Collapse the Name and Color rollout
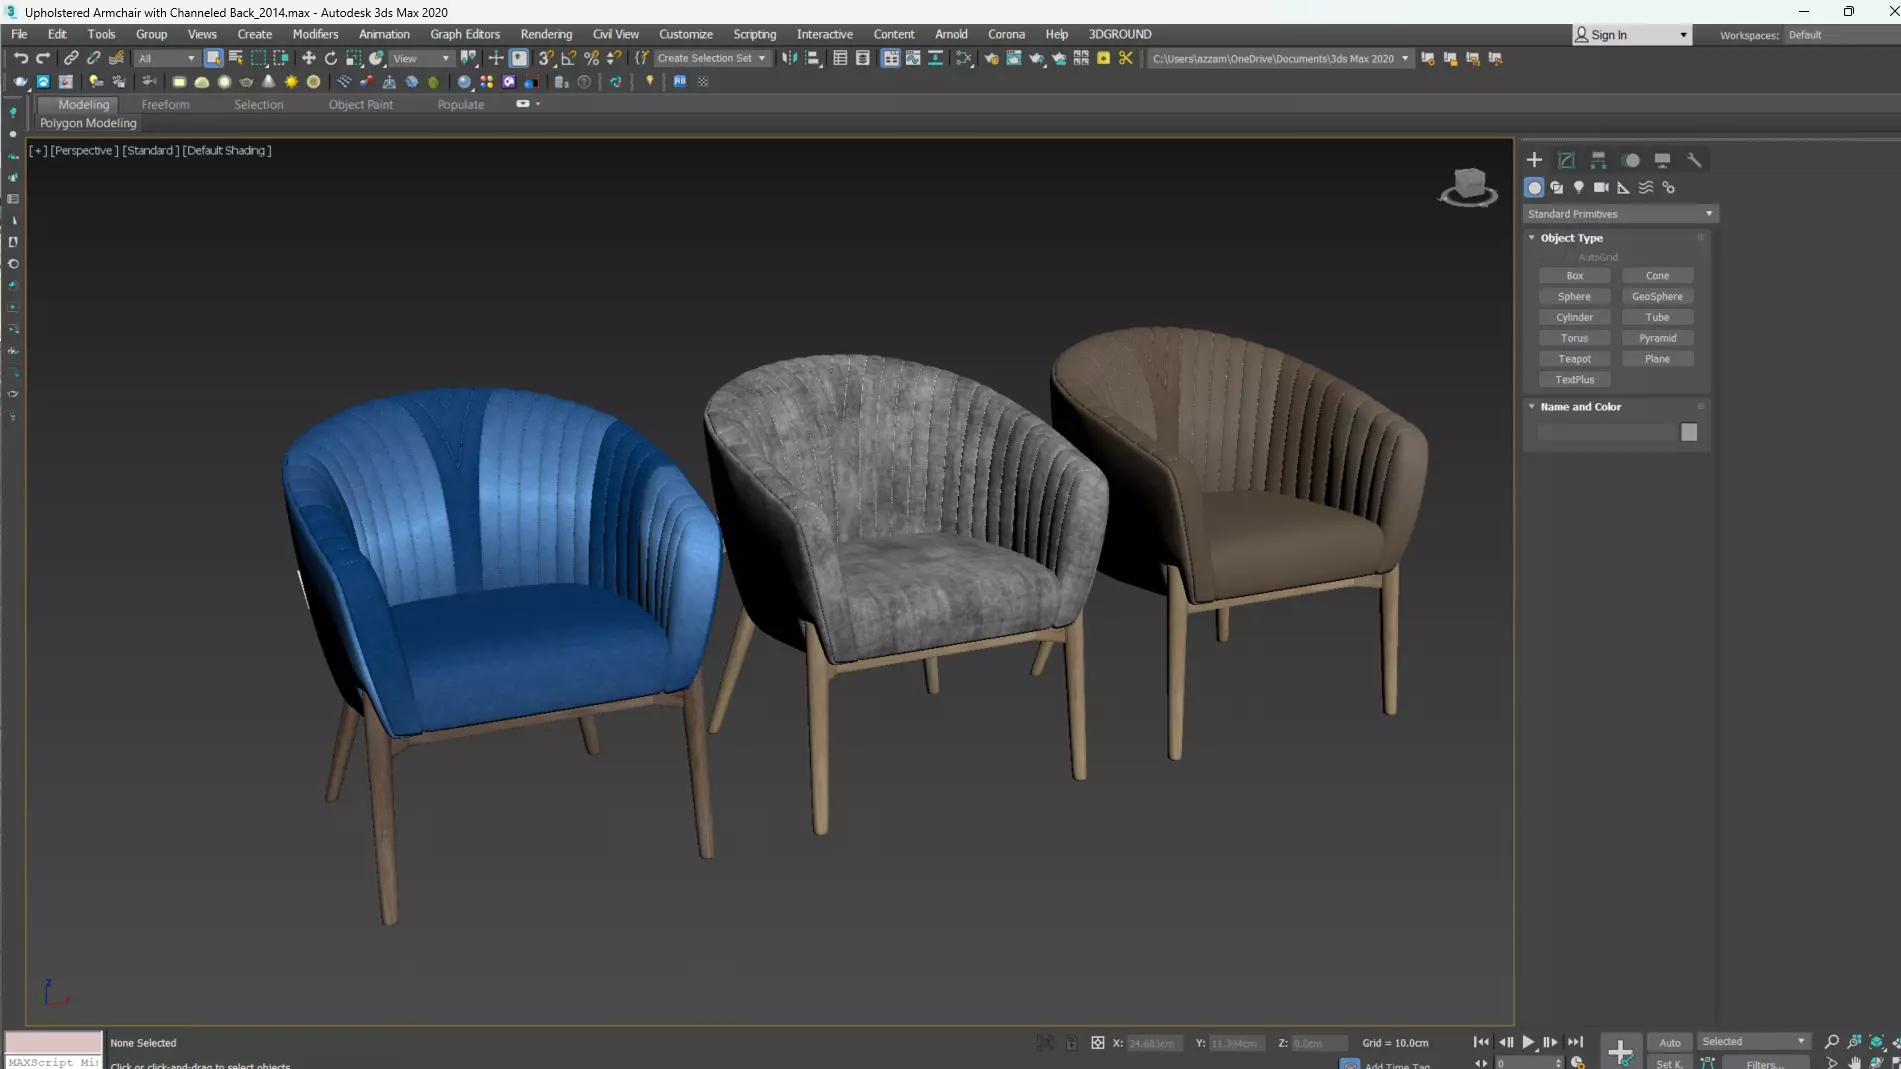 (1532, 407)
